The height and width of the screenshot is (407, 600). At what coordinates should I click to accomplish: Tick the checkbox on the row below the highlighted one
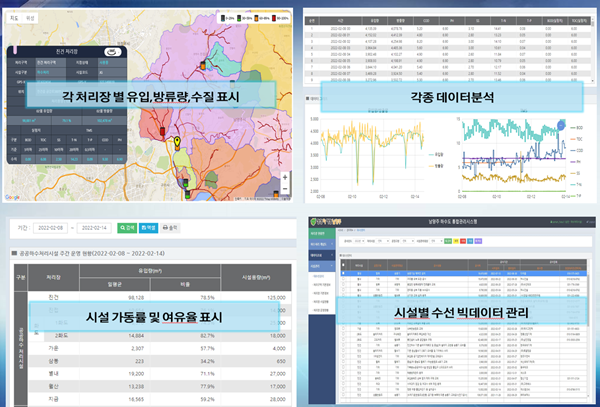click(343, 279)
